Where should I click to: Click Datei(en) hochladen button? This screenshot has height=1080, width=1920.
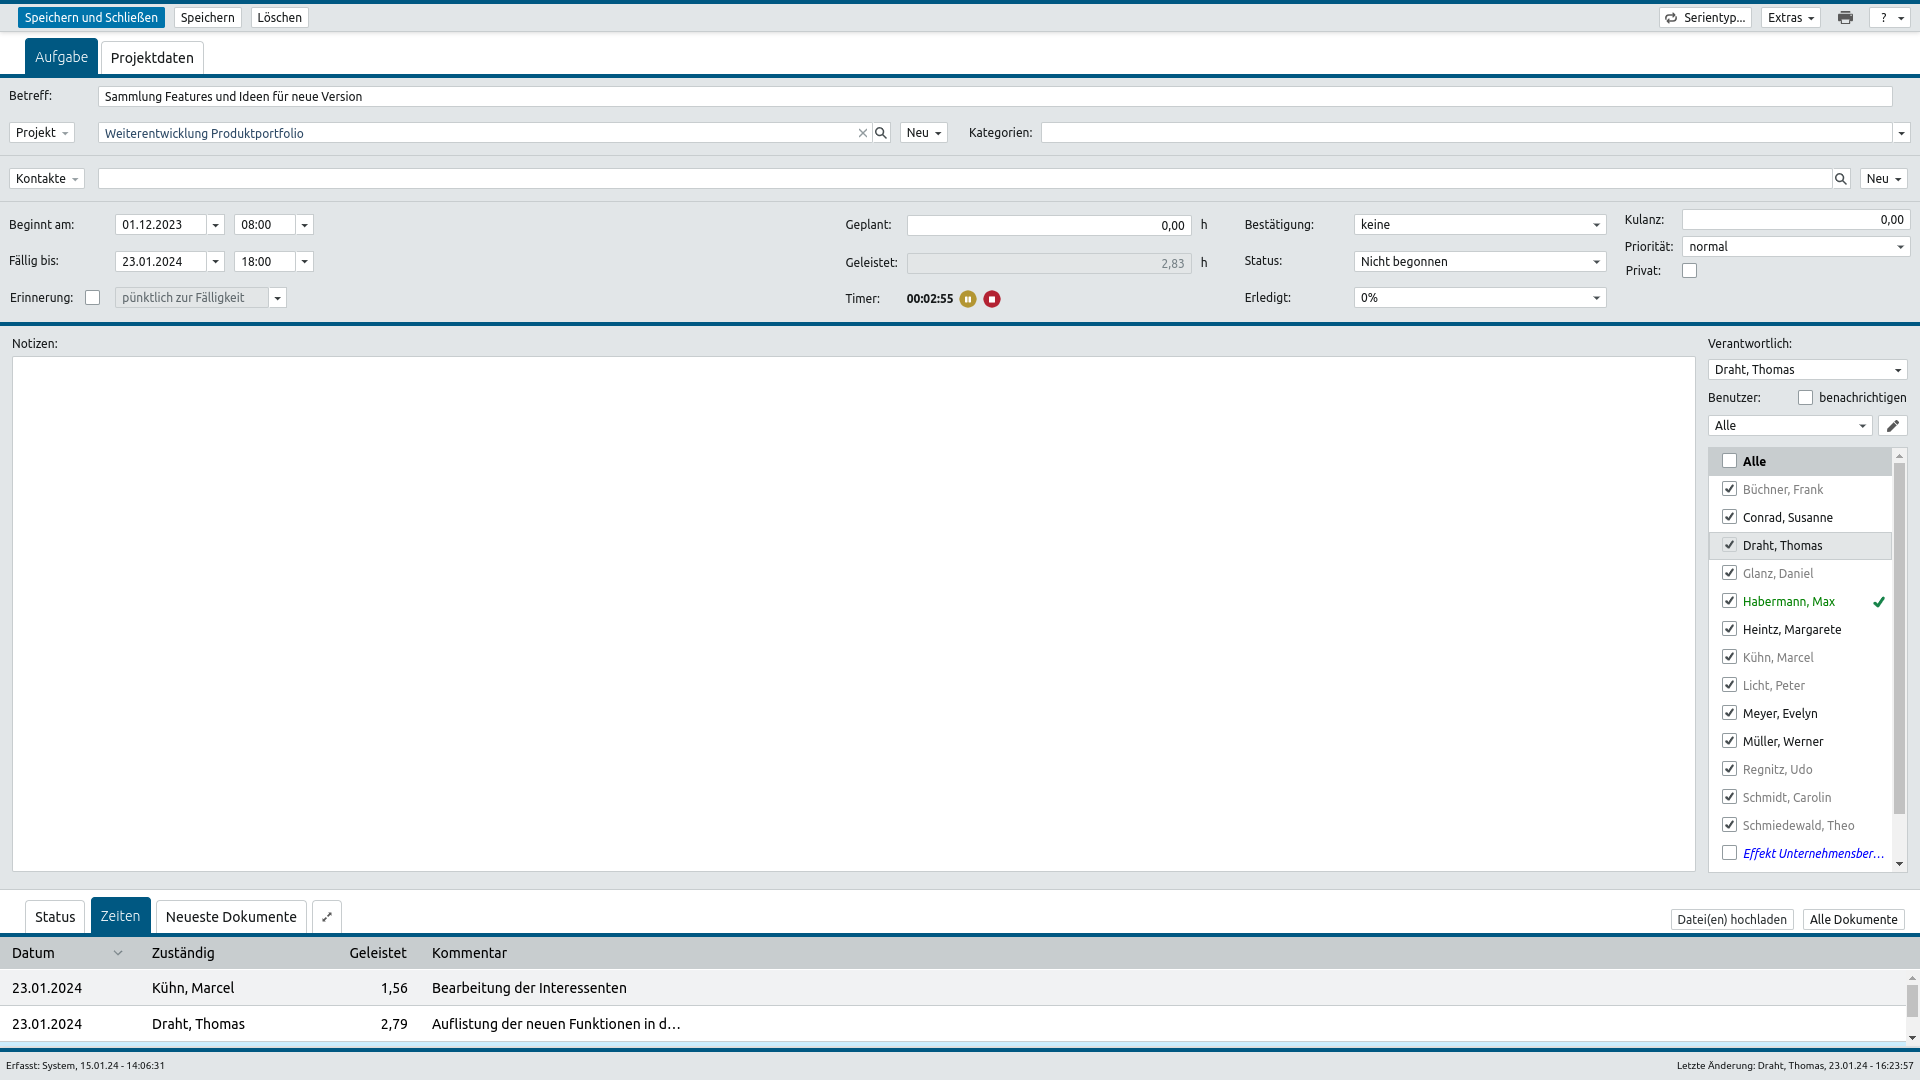click(x=1731, y=920)
